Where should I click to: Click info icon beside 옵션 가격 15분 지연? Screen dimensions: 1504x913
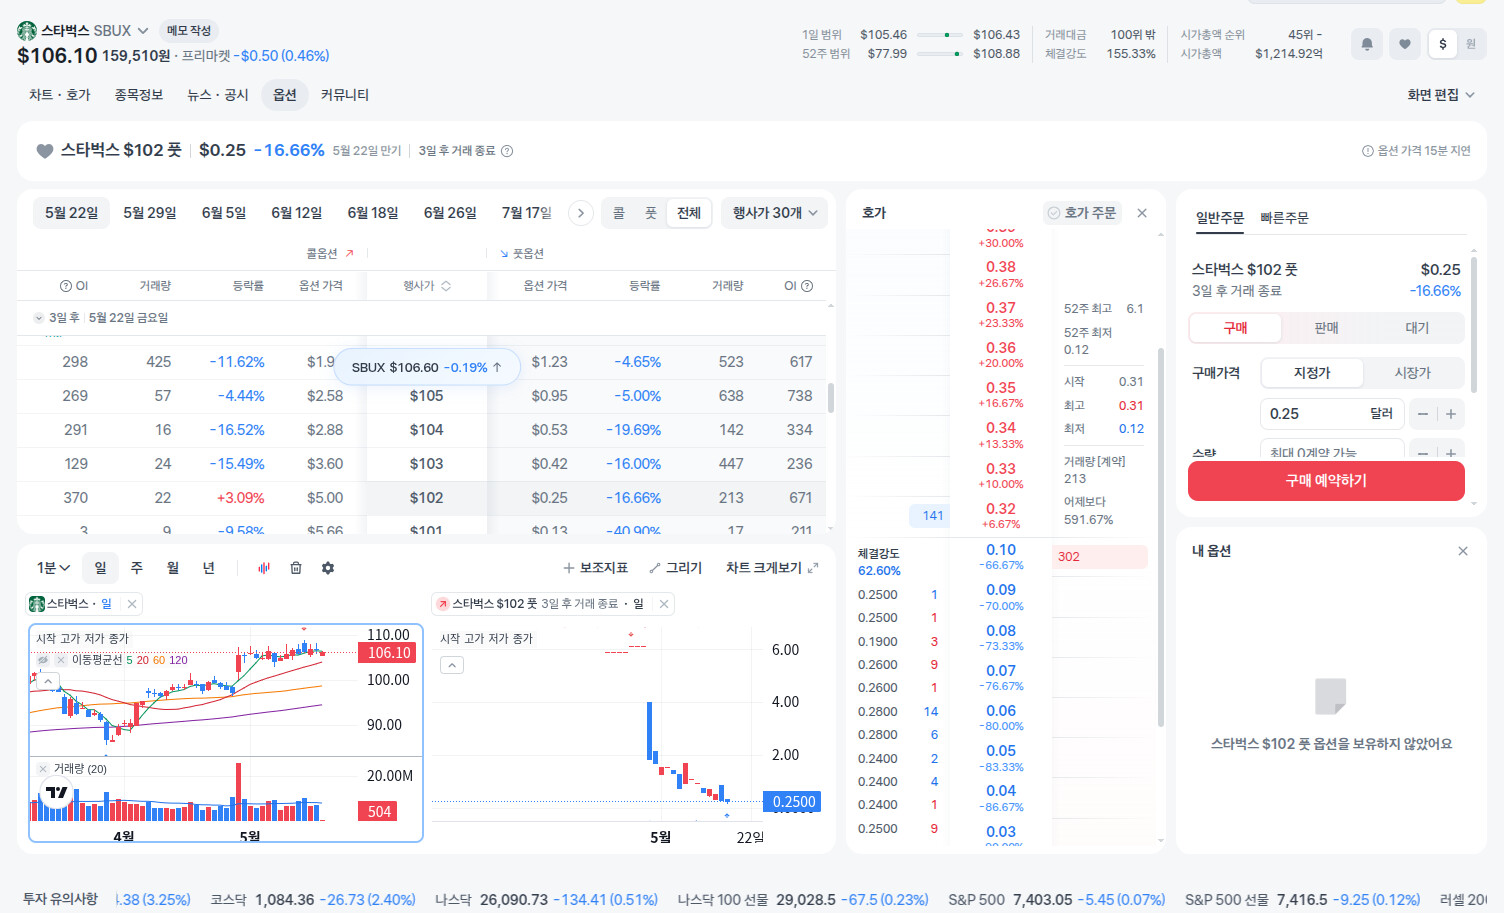pyautogui.click(x=1367, y=151)
